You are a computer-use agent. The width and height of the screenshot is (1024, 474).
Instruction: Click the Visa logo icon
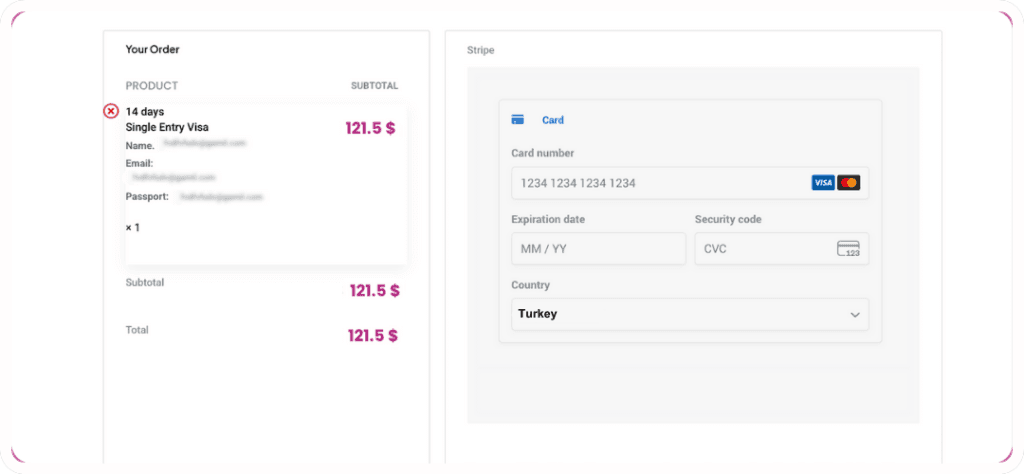822,183
